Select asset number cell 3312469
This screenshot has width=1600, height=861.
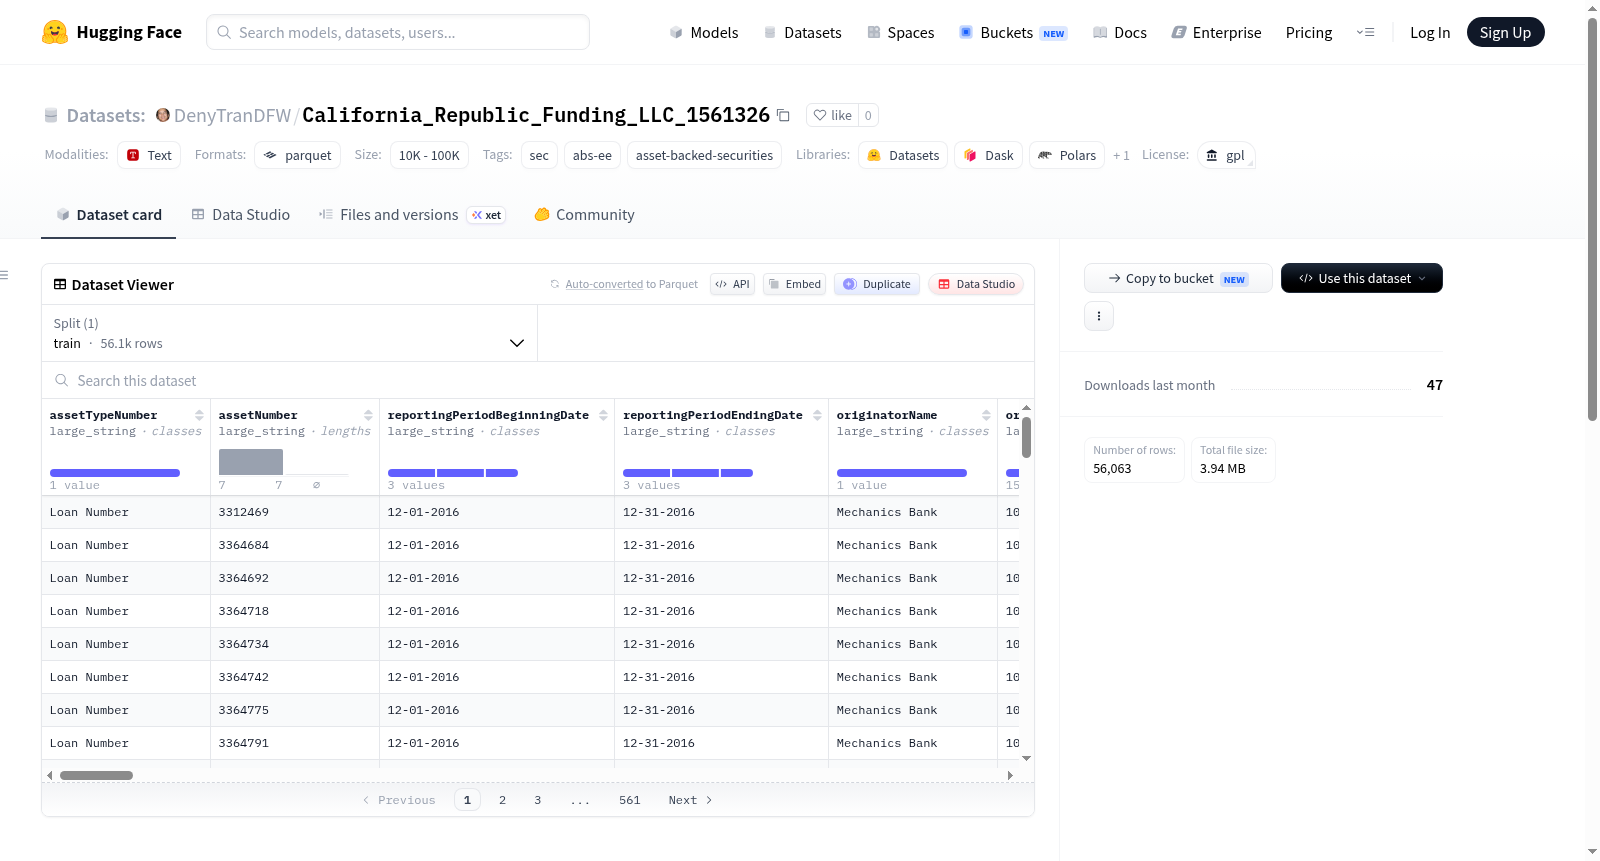point(294,512)
